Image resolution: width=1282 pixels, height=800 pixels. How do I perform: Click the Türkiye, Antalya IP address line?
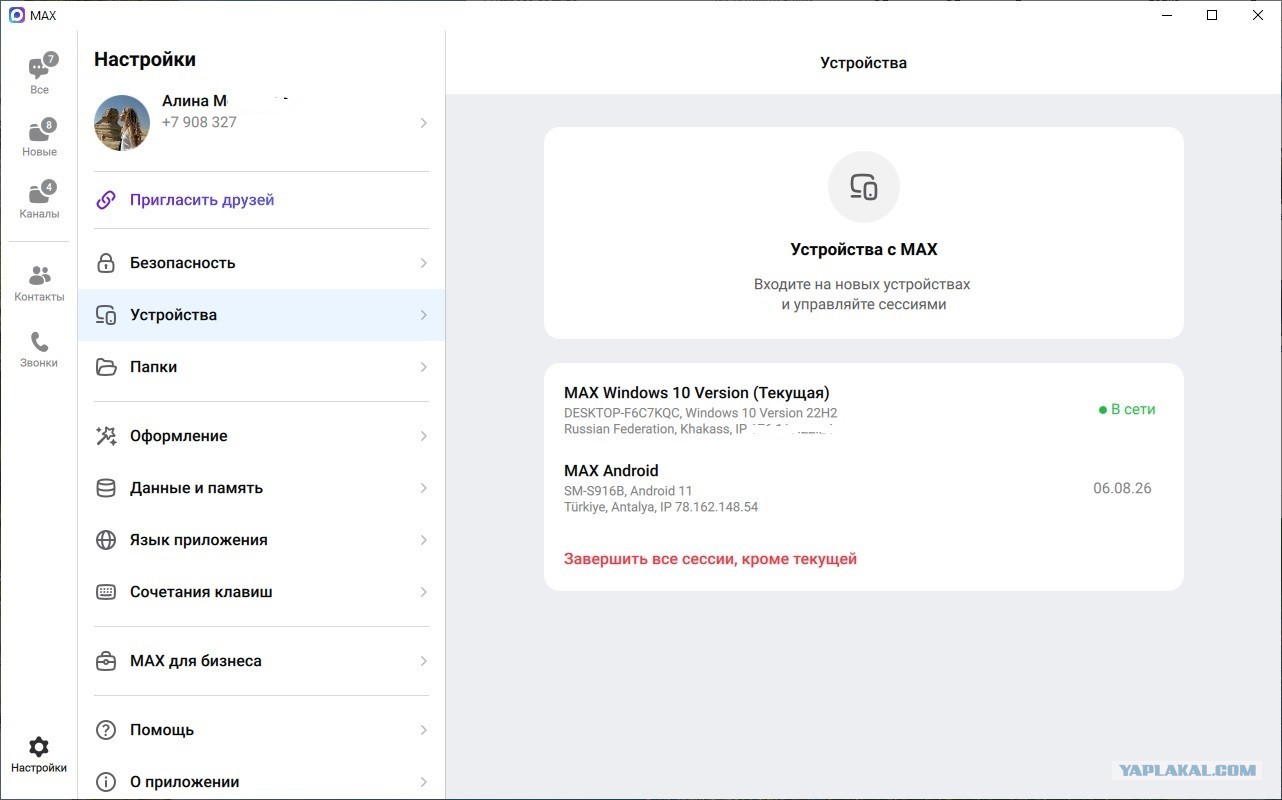[x=661, y=507]
